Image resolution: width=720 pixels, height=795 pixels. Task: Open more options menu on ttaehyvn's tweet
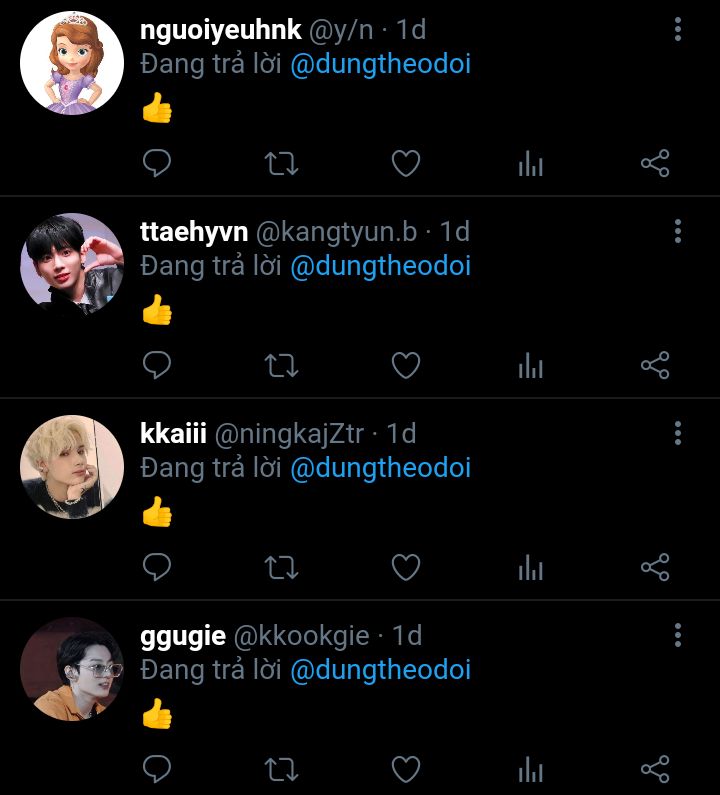click(x=678, y=231)
